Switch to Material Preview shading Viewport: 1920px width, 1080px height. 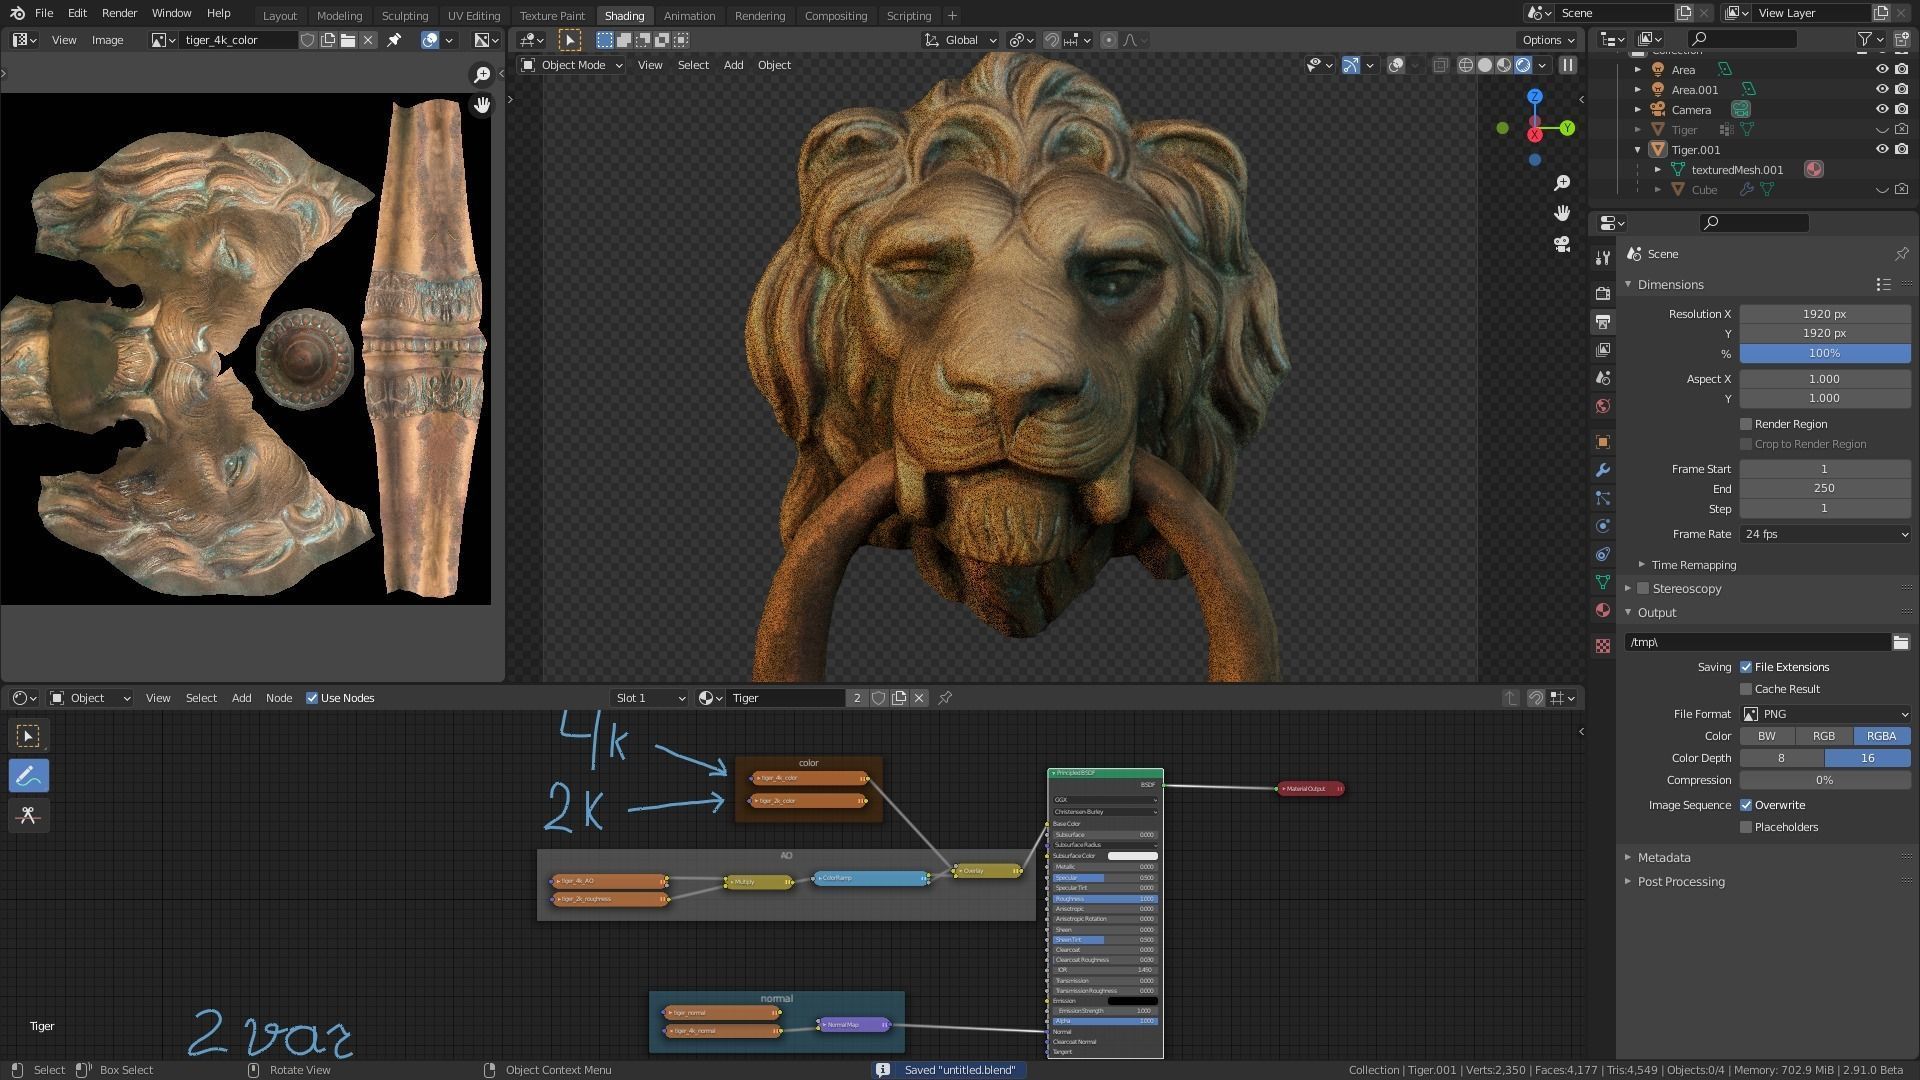click(1504, 65)
